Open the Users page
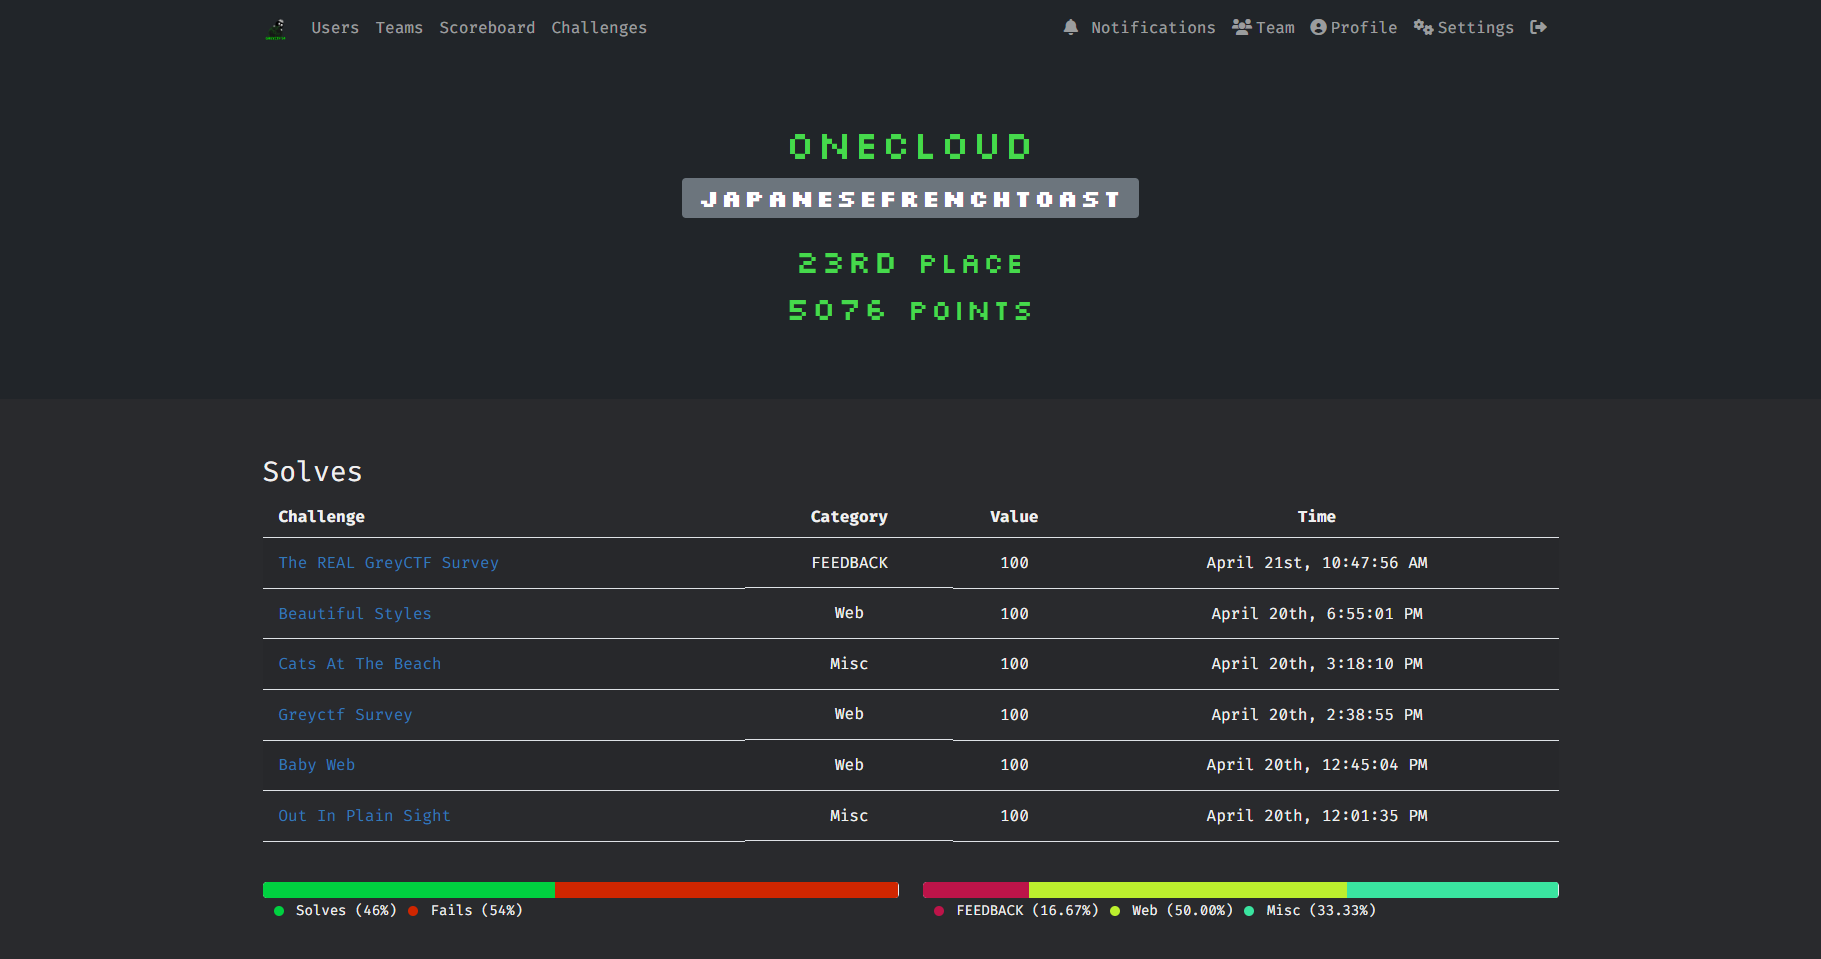This screenshot has width=1821, height=959. (335, 28)
